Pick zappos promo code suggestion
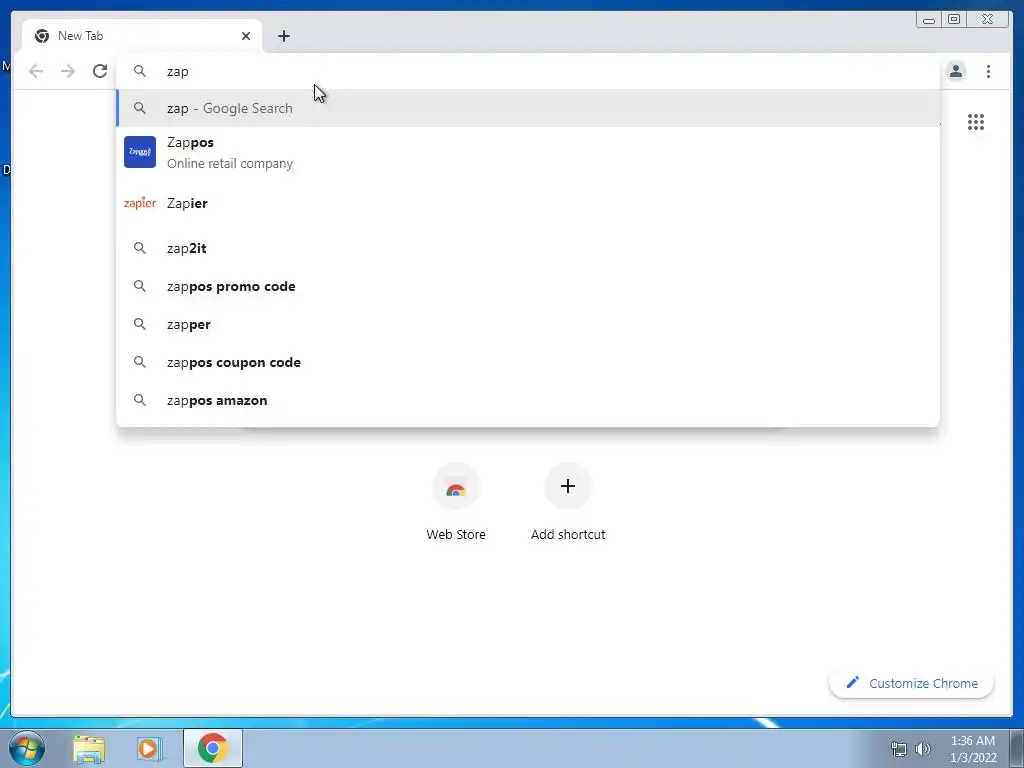1024x768 pixels. pos(528,286)
